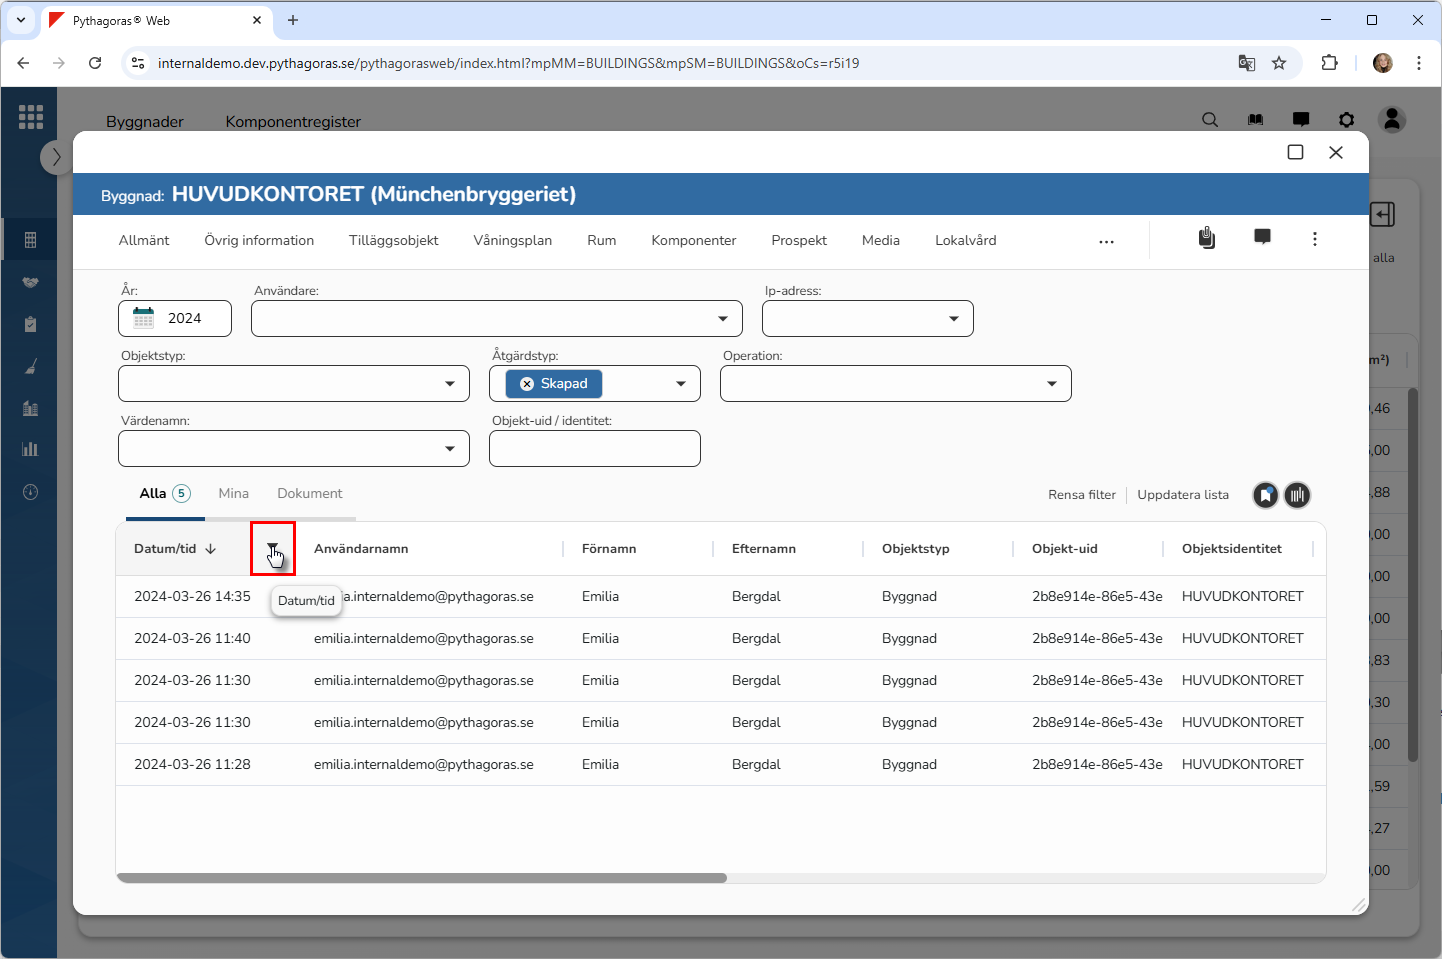Click the column settings icon beside the bookmark
The height and width of the screenshot is (959, 1442).
pos(1297,495)
